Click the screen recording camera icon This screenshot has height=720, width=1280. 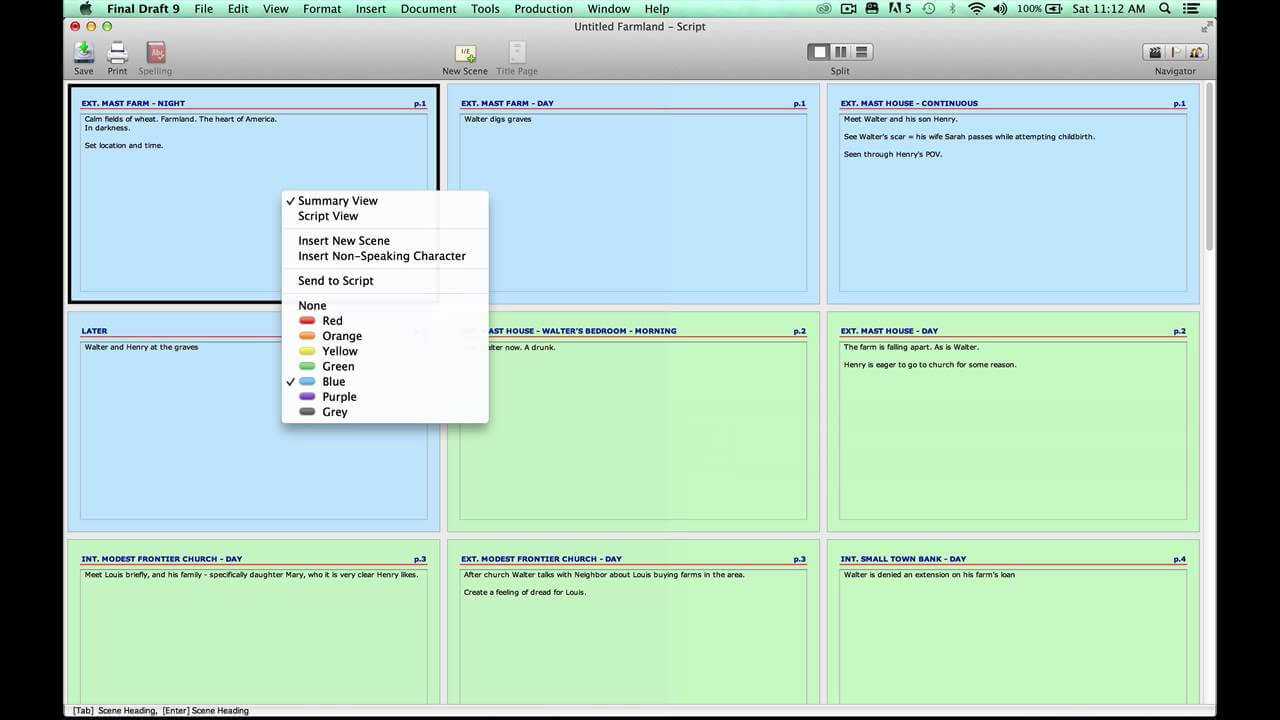point(849,9)
